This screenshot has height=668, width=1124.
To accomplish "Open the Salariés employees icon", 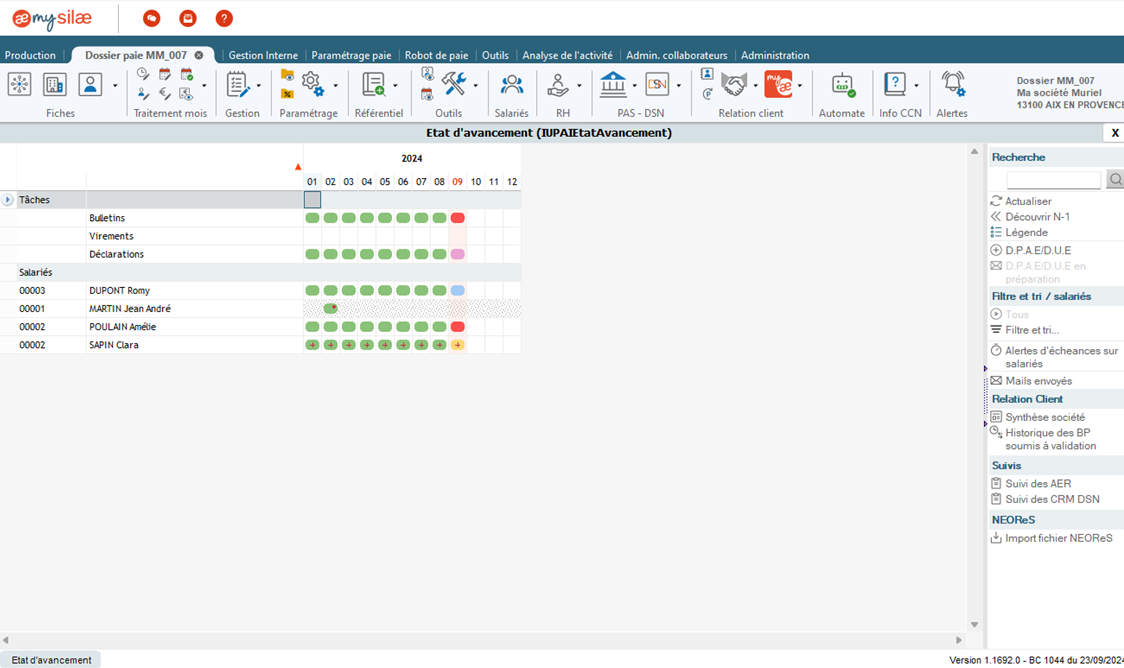I will (511, 85).
